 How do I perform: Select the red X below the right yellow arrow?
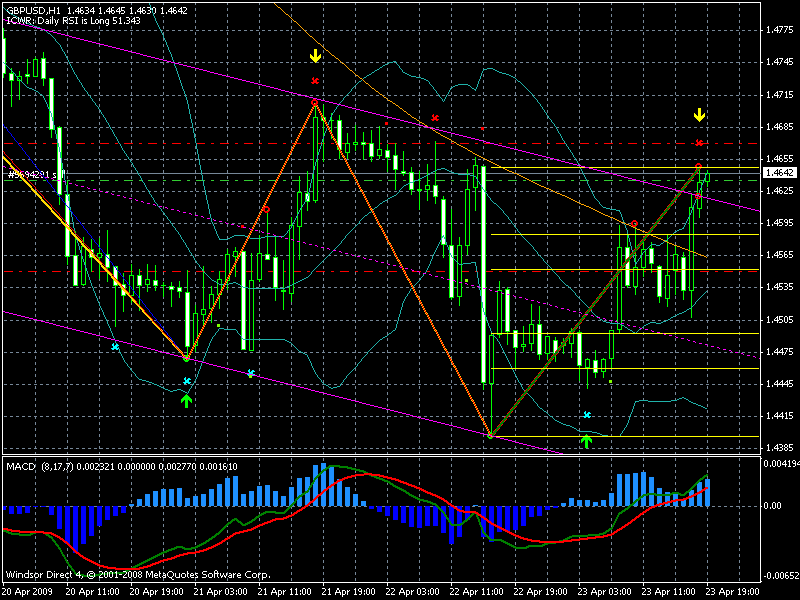[x=699, y=143]
